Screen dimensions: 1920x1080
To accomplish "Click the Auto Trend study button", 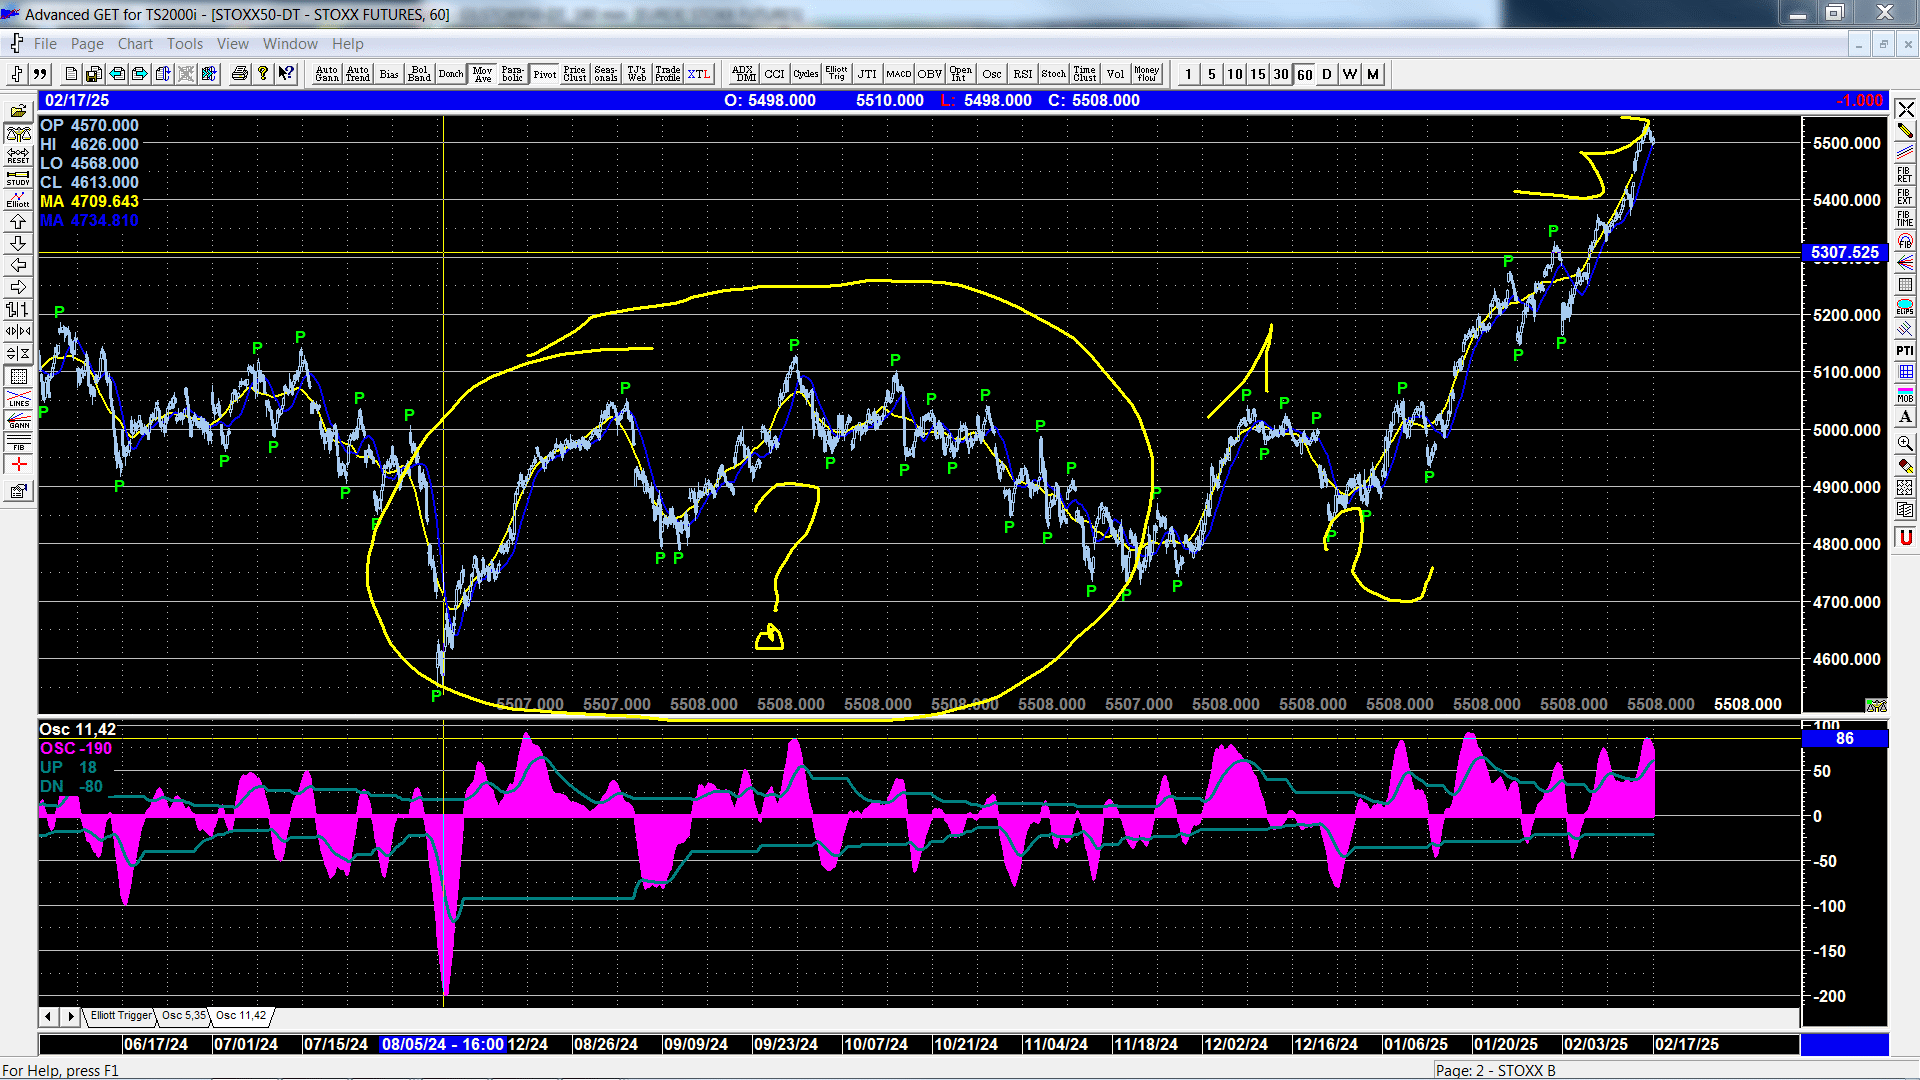I will pos(358,74).
